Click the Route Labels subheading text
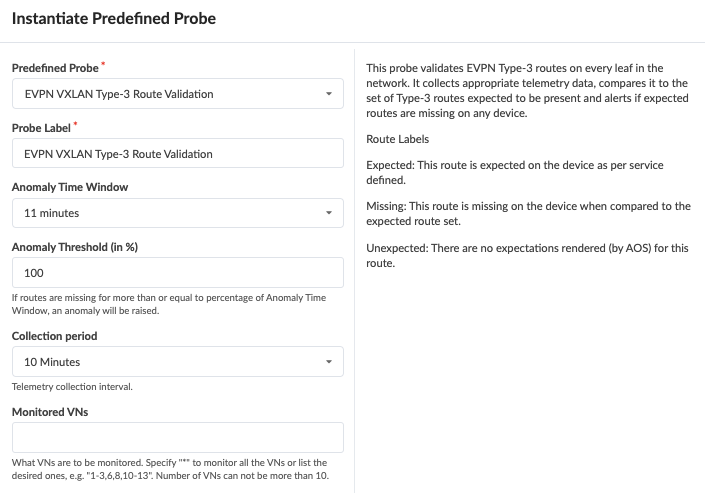The image size is (705, 498). point(398,140)
